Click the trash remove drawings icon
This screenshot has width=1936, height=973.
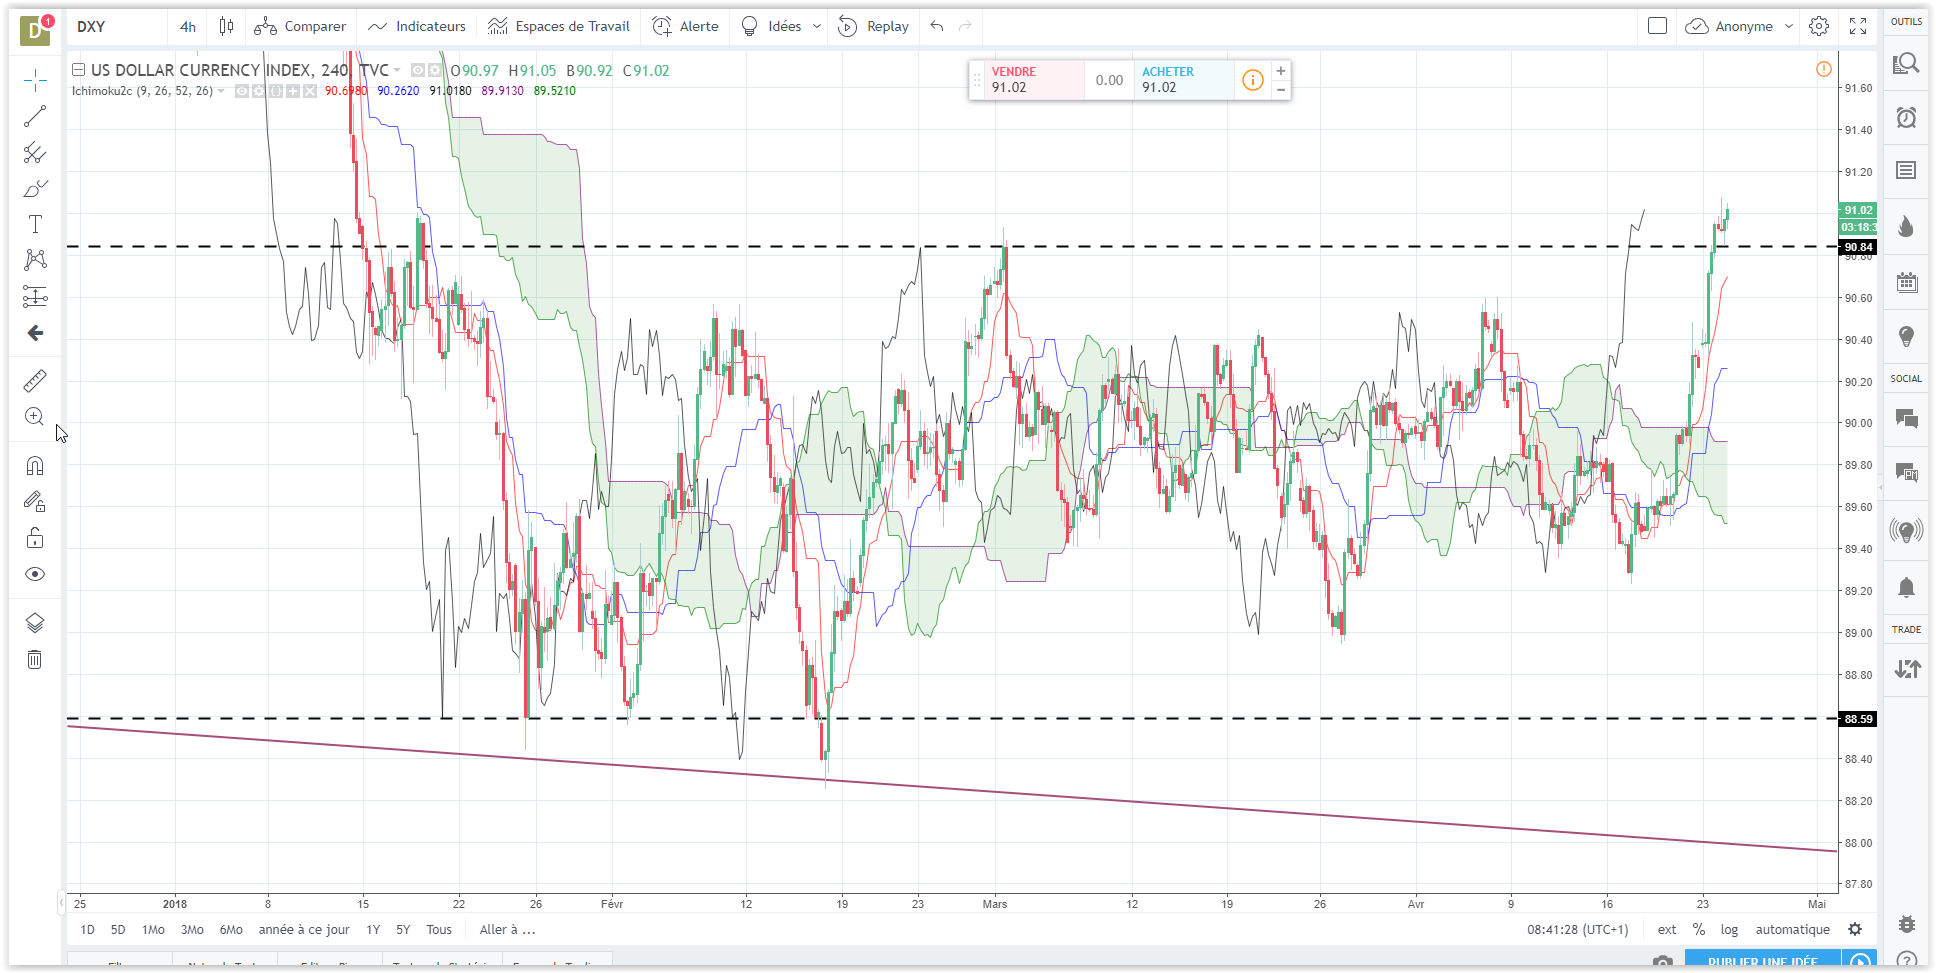(35, 659)
